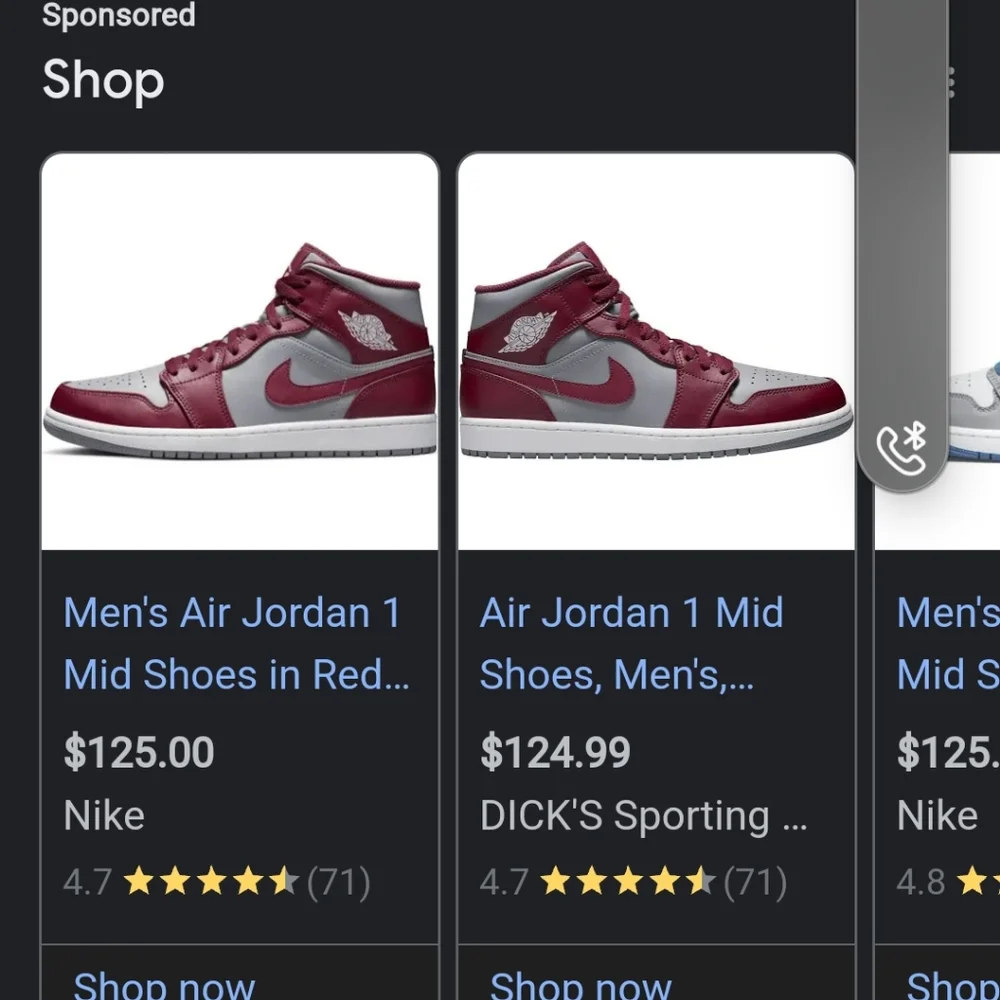Tap the Nike seller name on first card
This screenshot has width=1000, height=1000.
coord(104,816)
